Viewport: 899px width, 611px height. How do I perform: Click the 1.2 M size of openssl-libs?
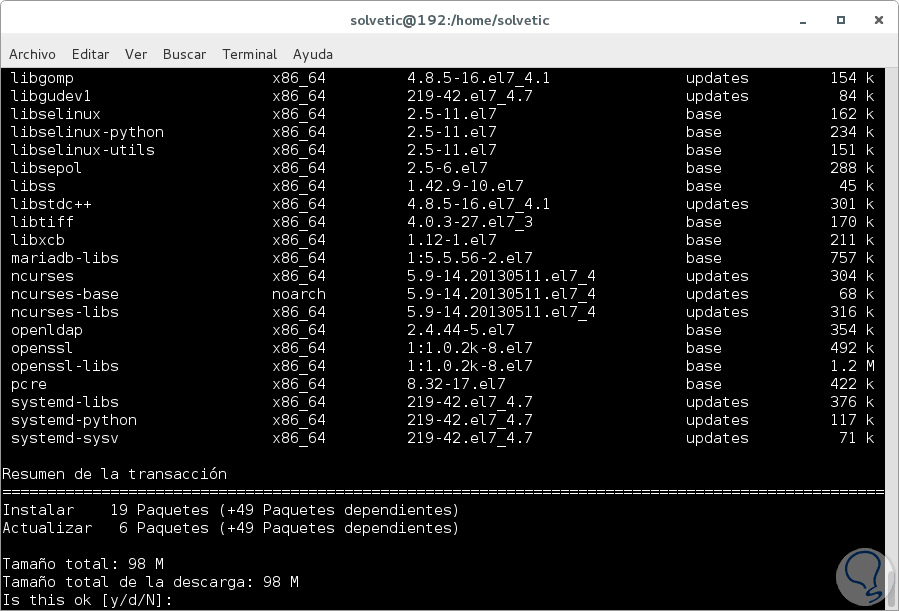tap(852, 366)
